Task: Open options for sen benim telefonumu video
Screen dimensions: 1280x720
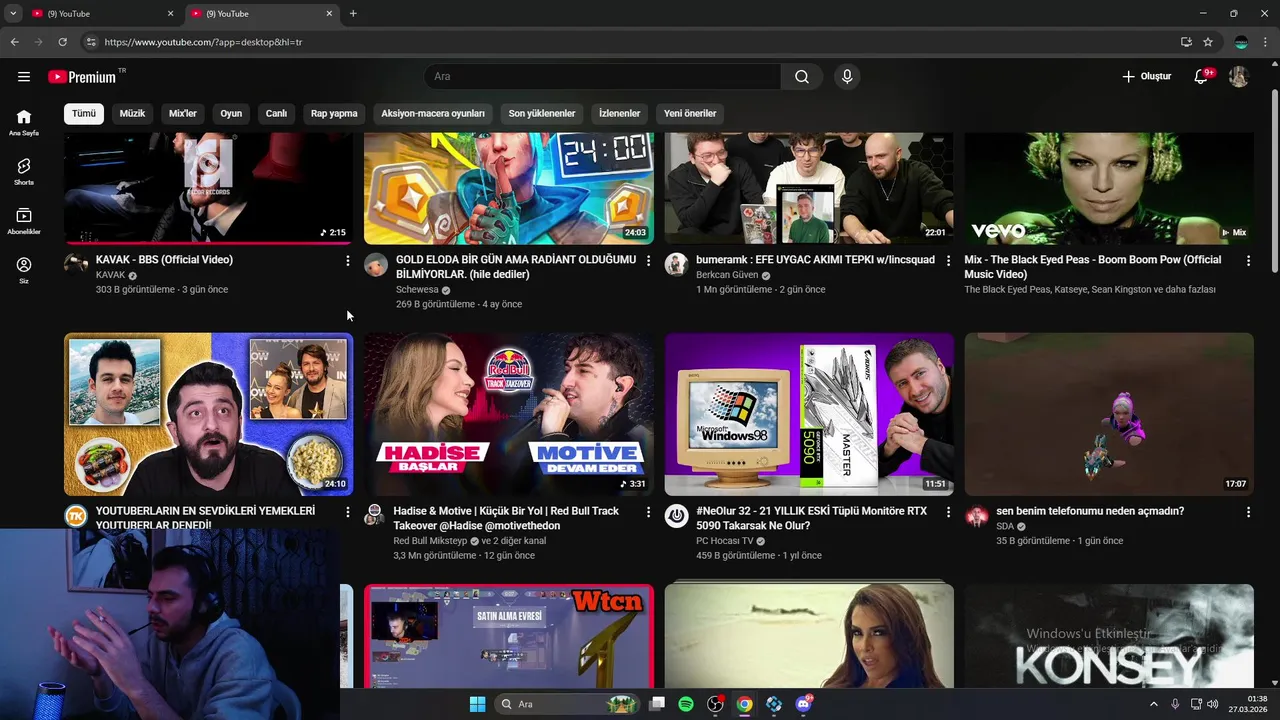Action: pos(1248,512)
